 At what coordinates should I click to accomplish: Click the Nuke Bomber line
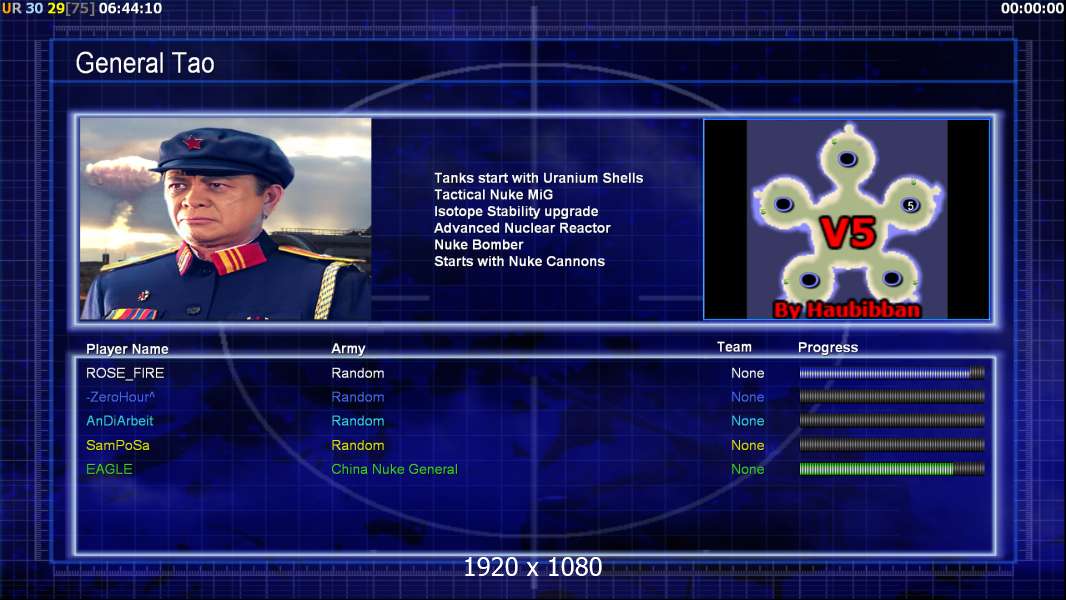pyautogui.click(x=479, y=245)
